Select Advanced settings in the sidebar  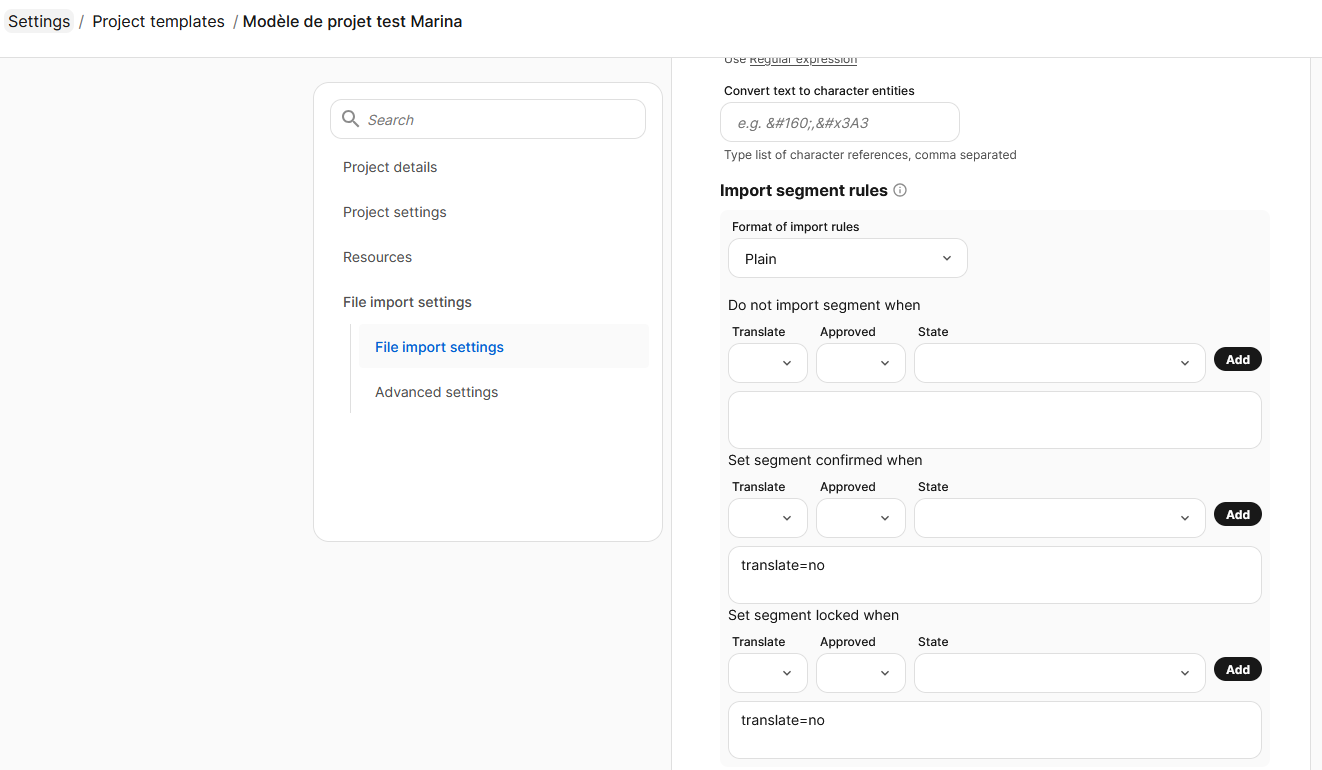436,392
